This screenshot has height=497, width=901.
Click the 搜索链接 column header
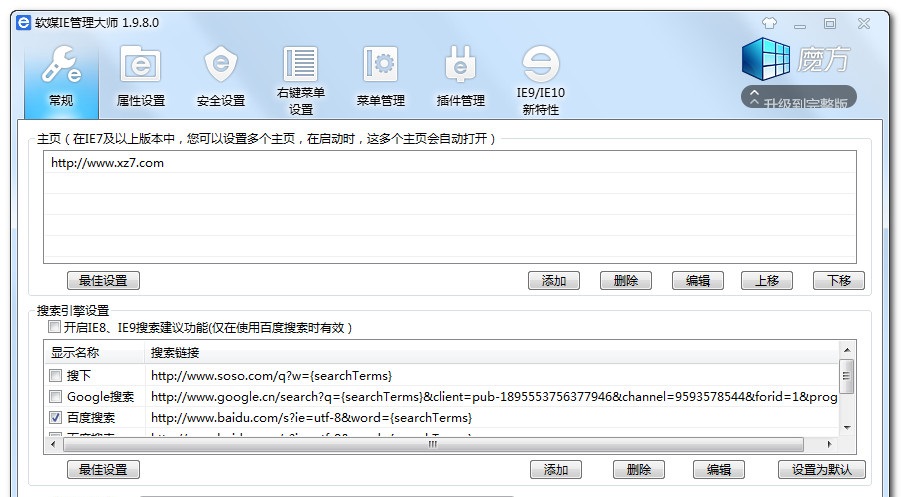coord(491,352)
